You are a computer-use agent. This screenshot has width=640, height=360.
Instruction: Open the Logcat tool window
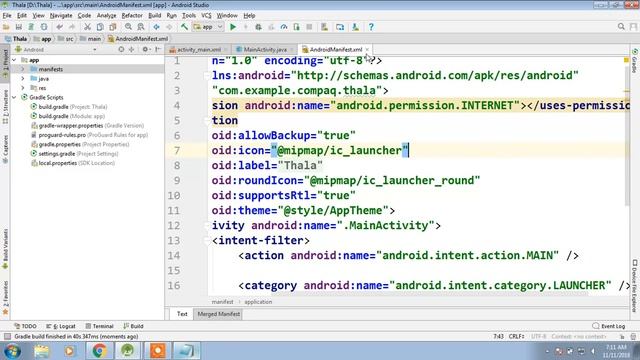61,326
